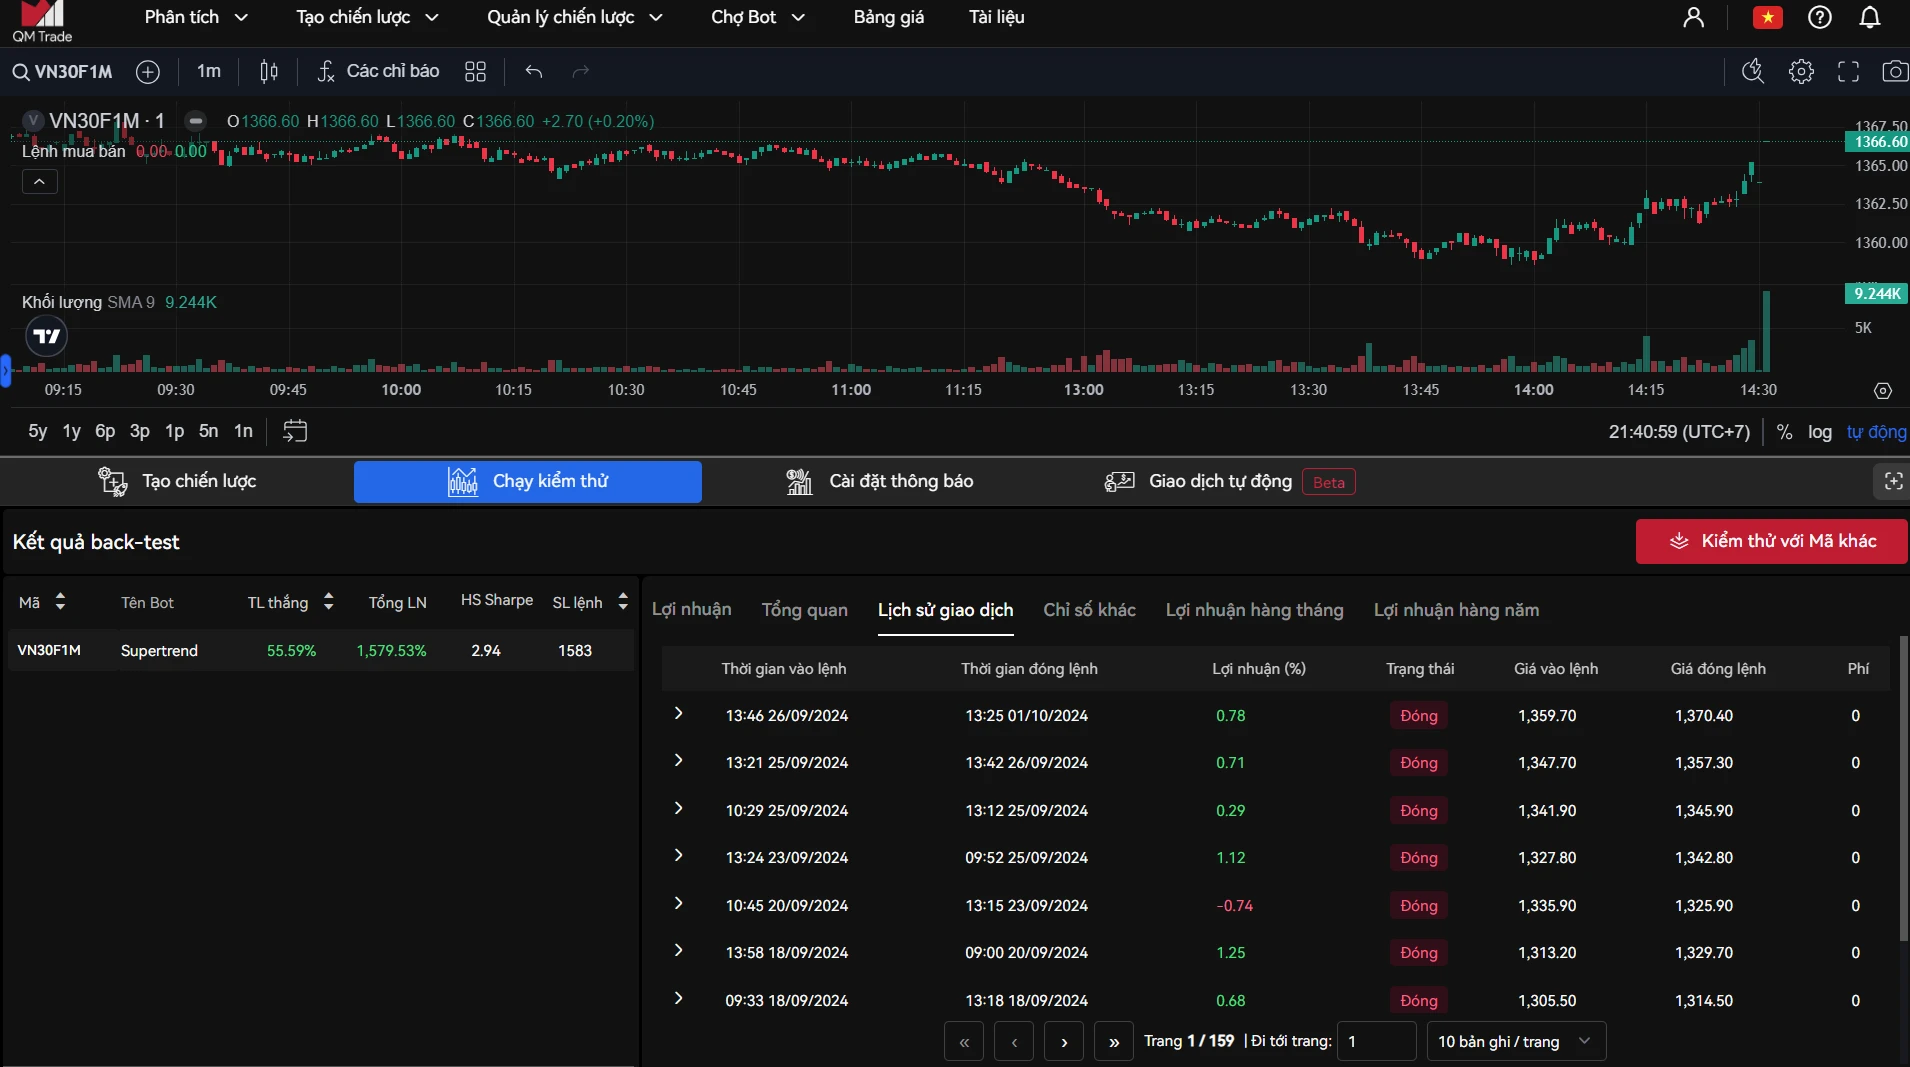Open the user account icon

tap(1693, 17)
